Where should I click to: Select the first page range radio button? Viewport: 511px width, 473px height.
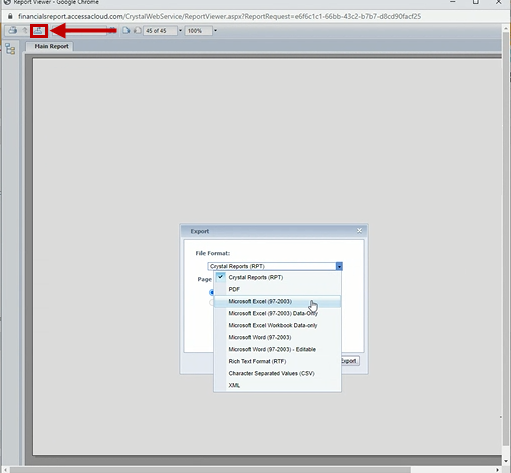tap(211, 292)
